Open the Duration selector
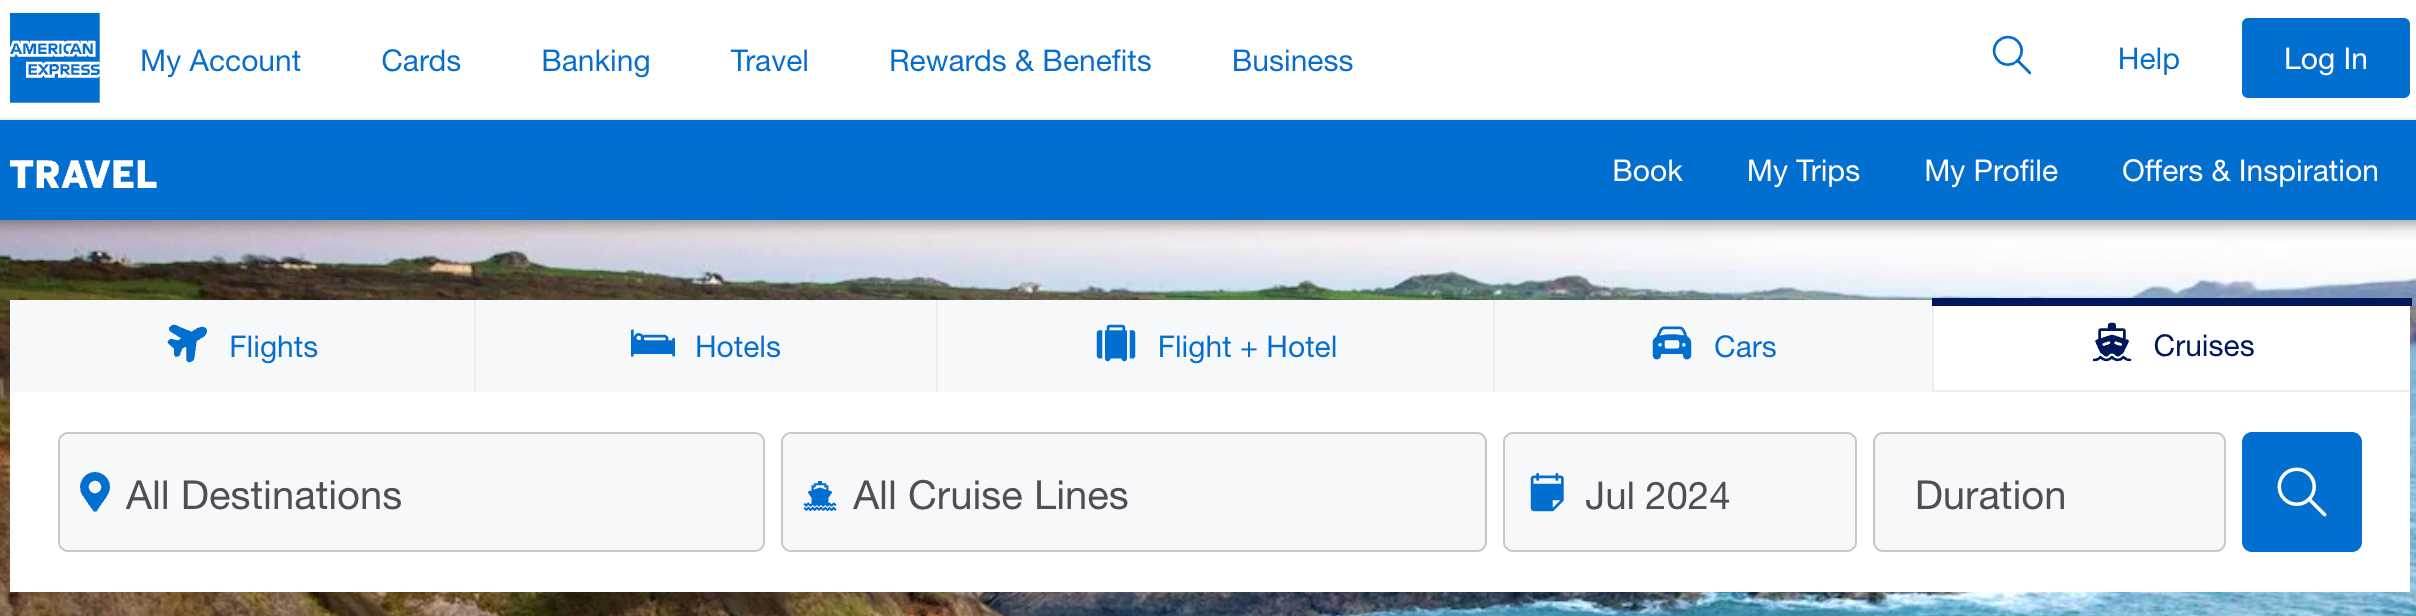 pyautogui.click(x=2049, y=491)
